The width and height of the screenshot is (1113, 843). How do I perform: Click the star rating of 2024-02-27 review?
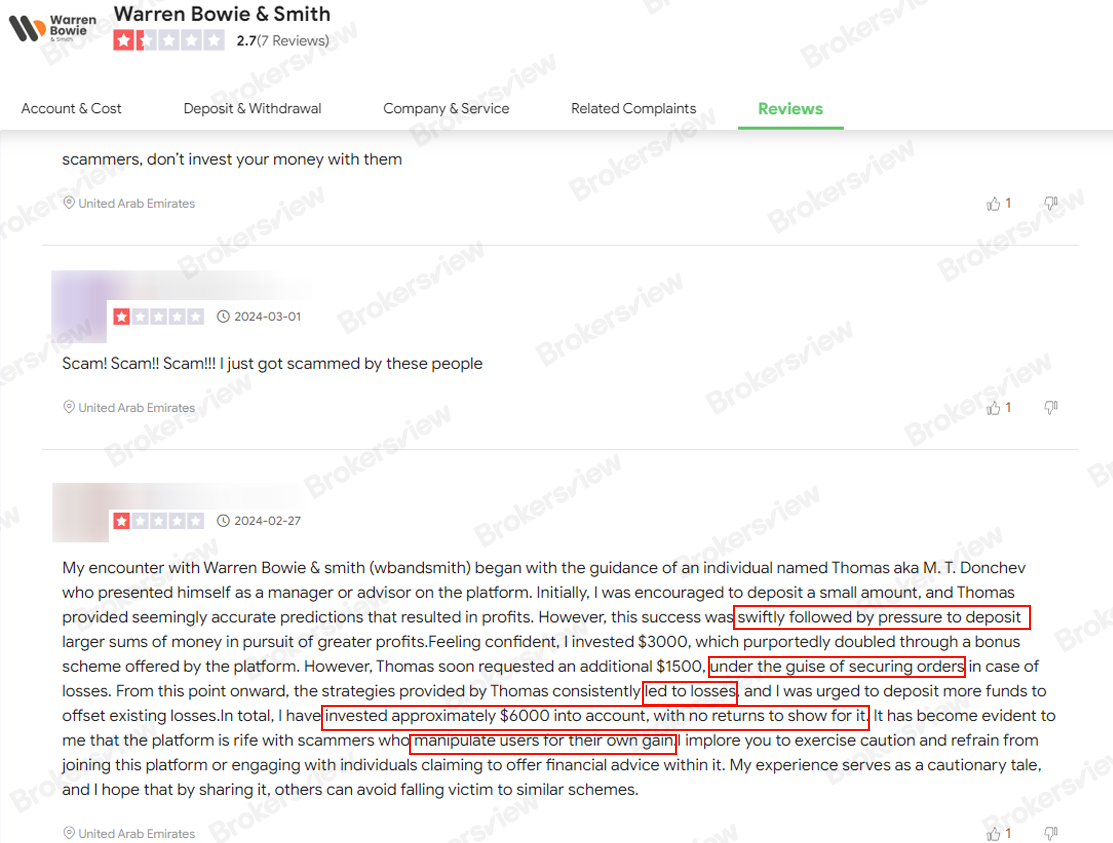[158, 521]
